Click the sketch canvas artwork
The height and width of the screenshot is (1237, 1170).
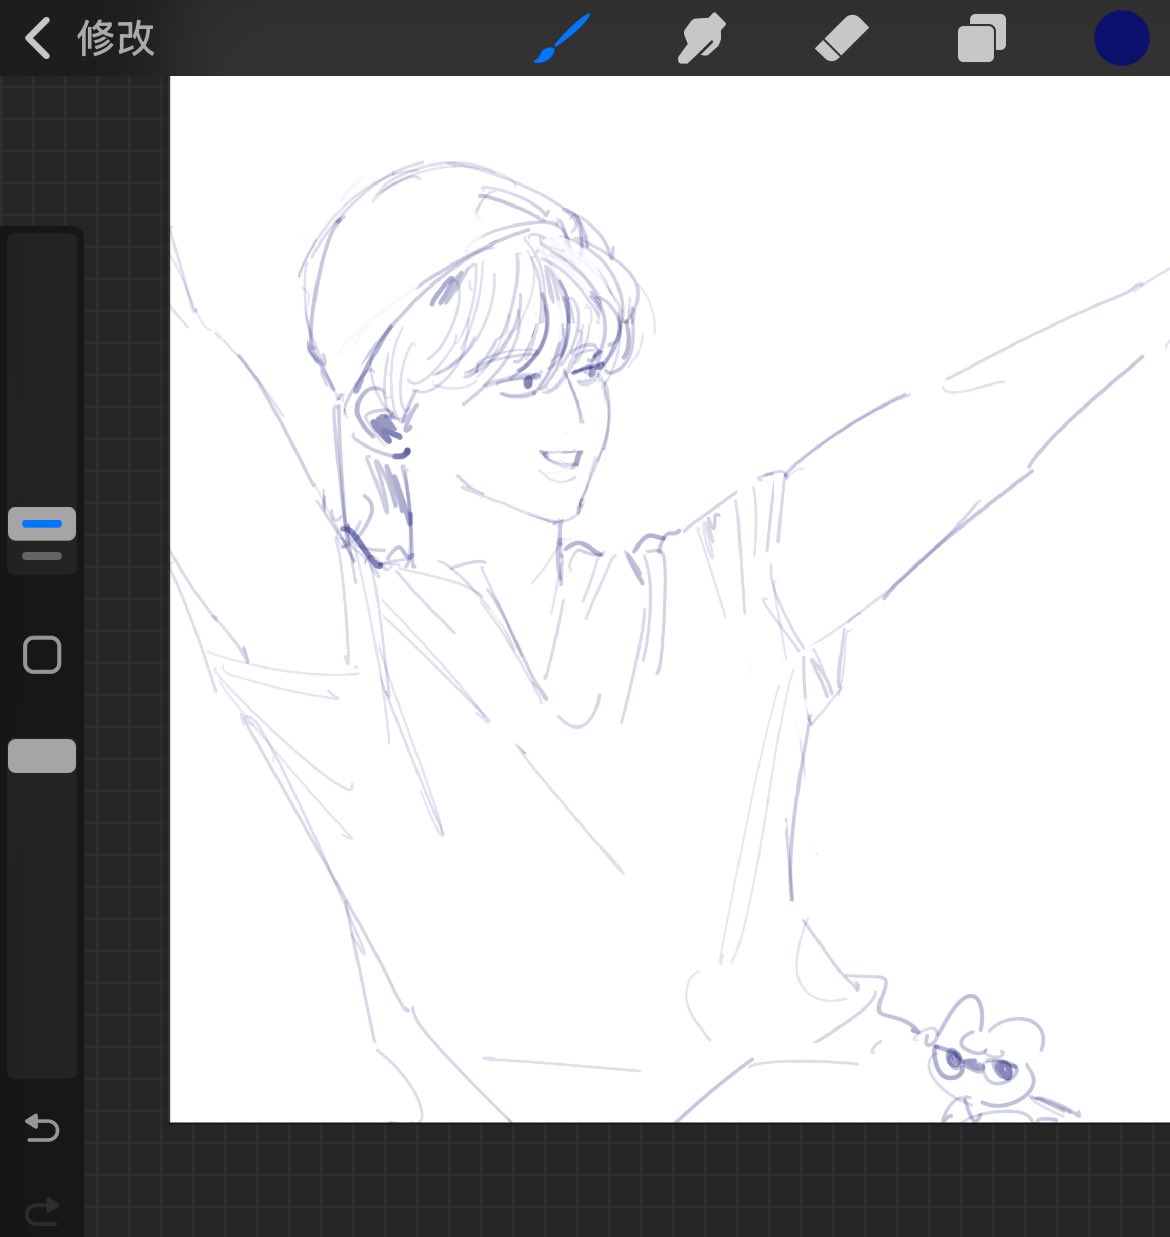tap(670, 599)
